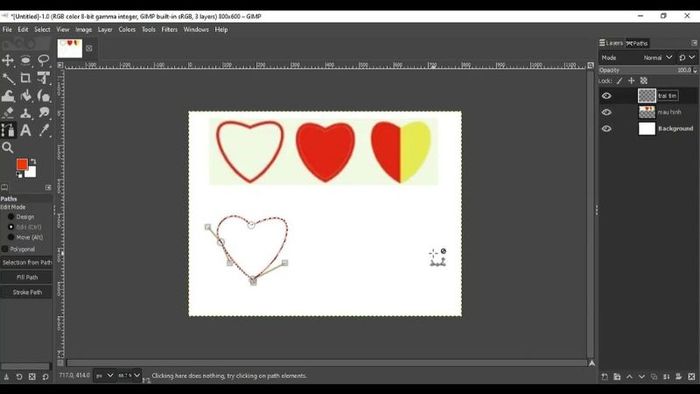
Task: Open the Colors menu
Action: tap(127, 29)
